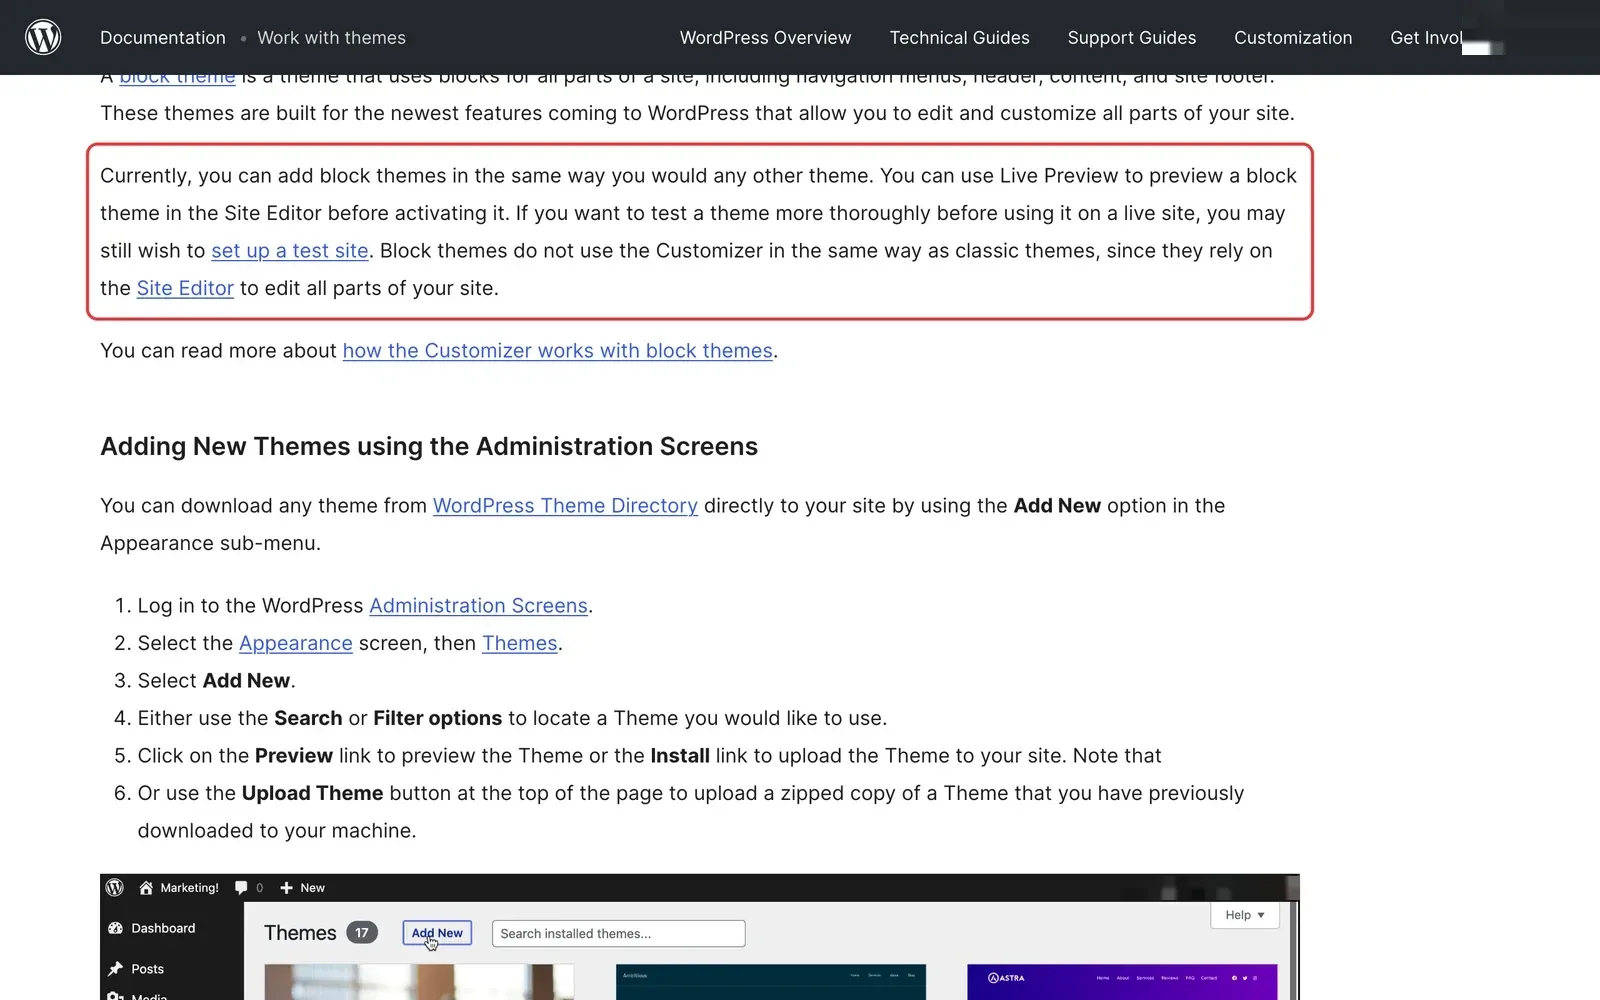Follow the 'set up a test site' link
Image resolution: width=1600 pixels, height=1000 pixels.
[x=290, y=251]
